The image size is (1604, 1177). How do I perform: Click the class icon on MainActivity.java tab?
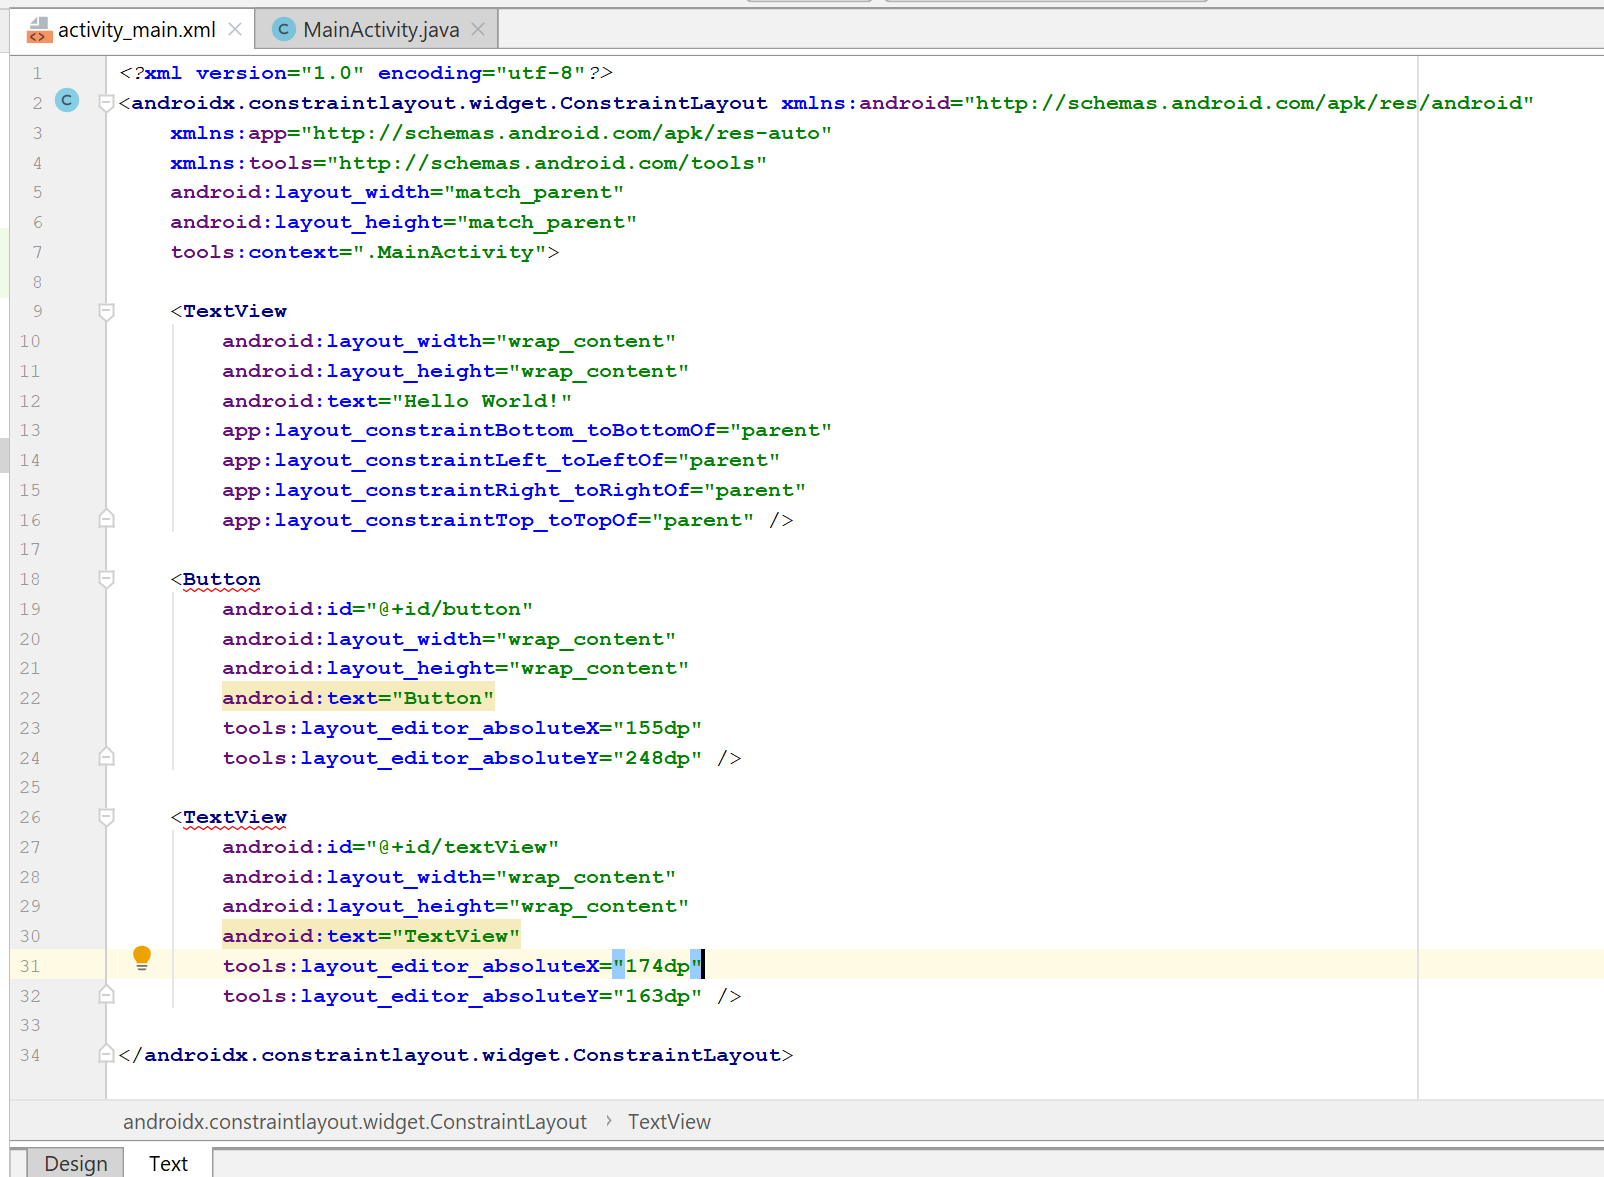pos(284,29)
